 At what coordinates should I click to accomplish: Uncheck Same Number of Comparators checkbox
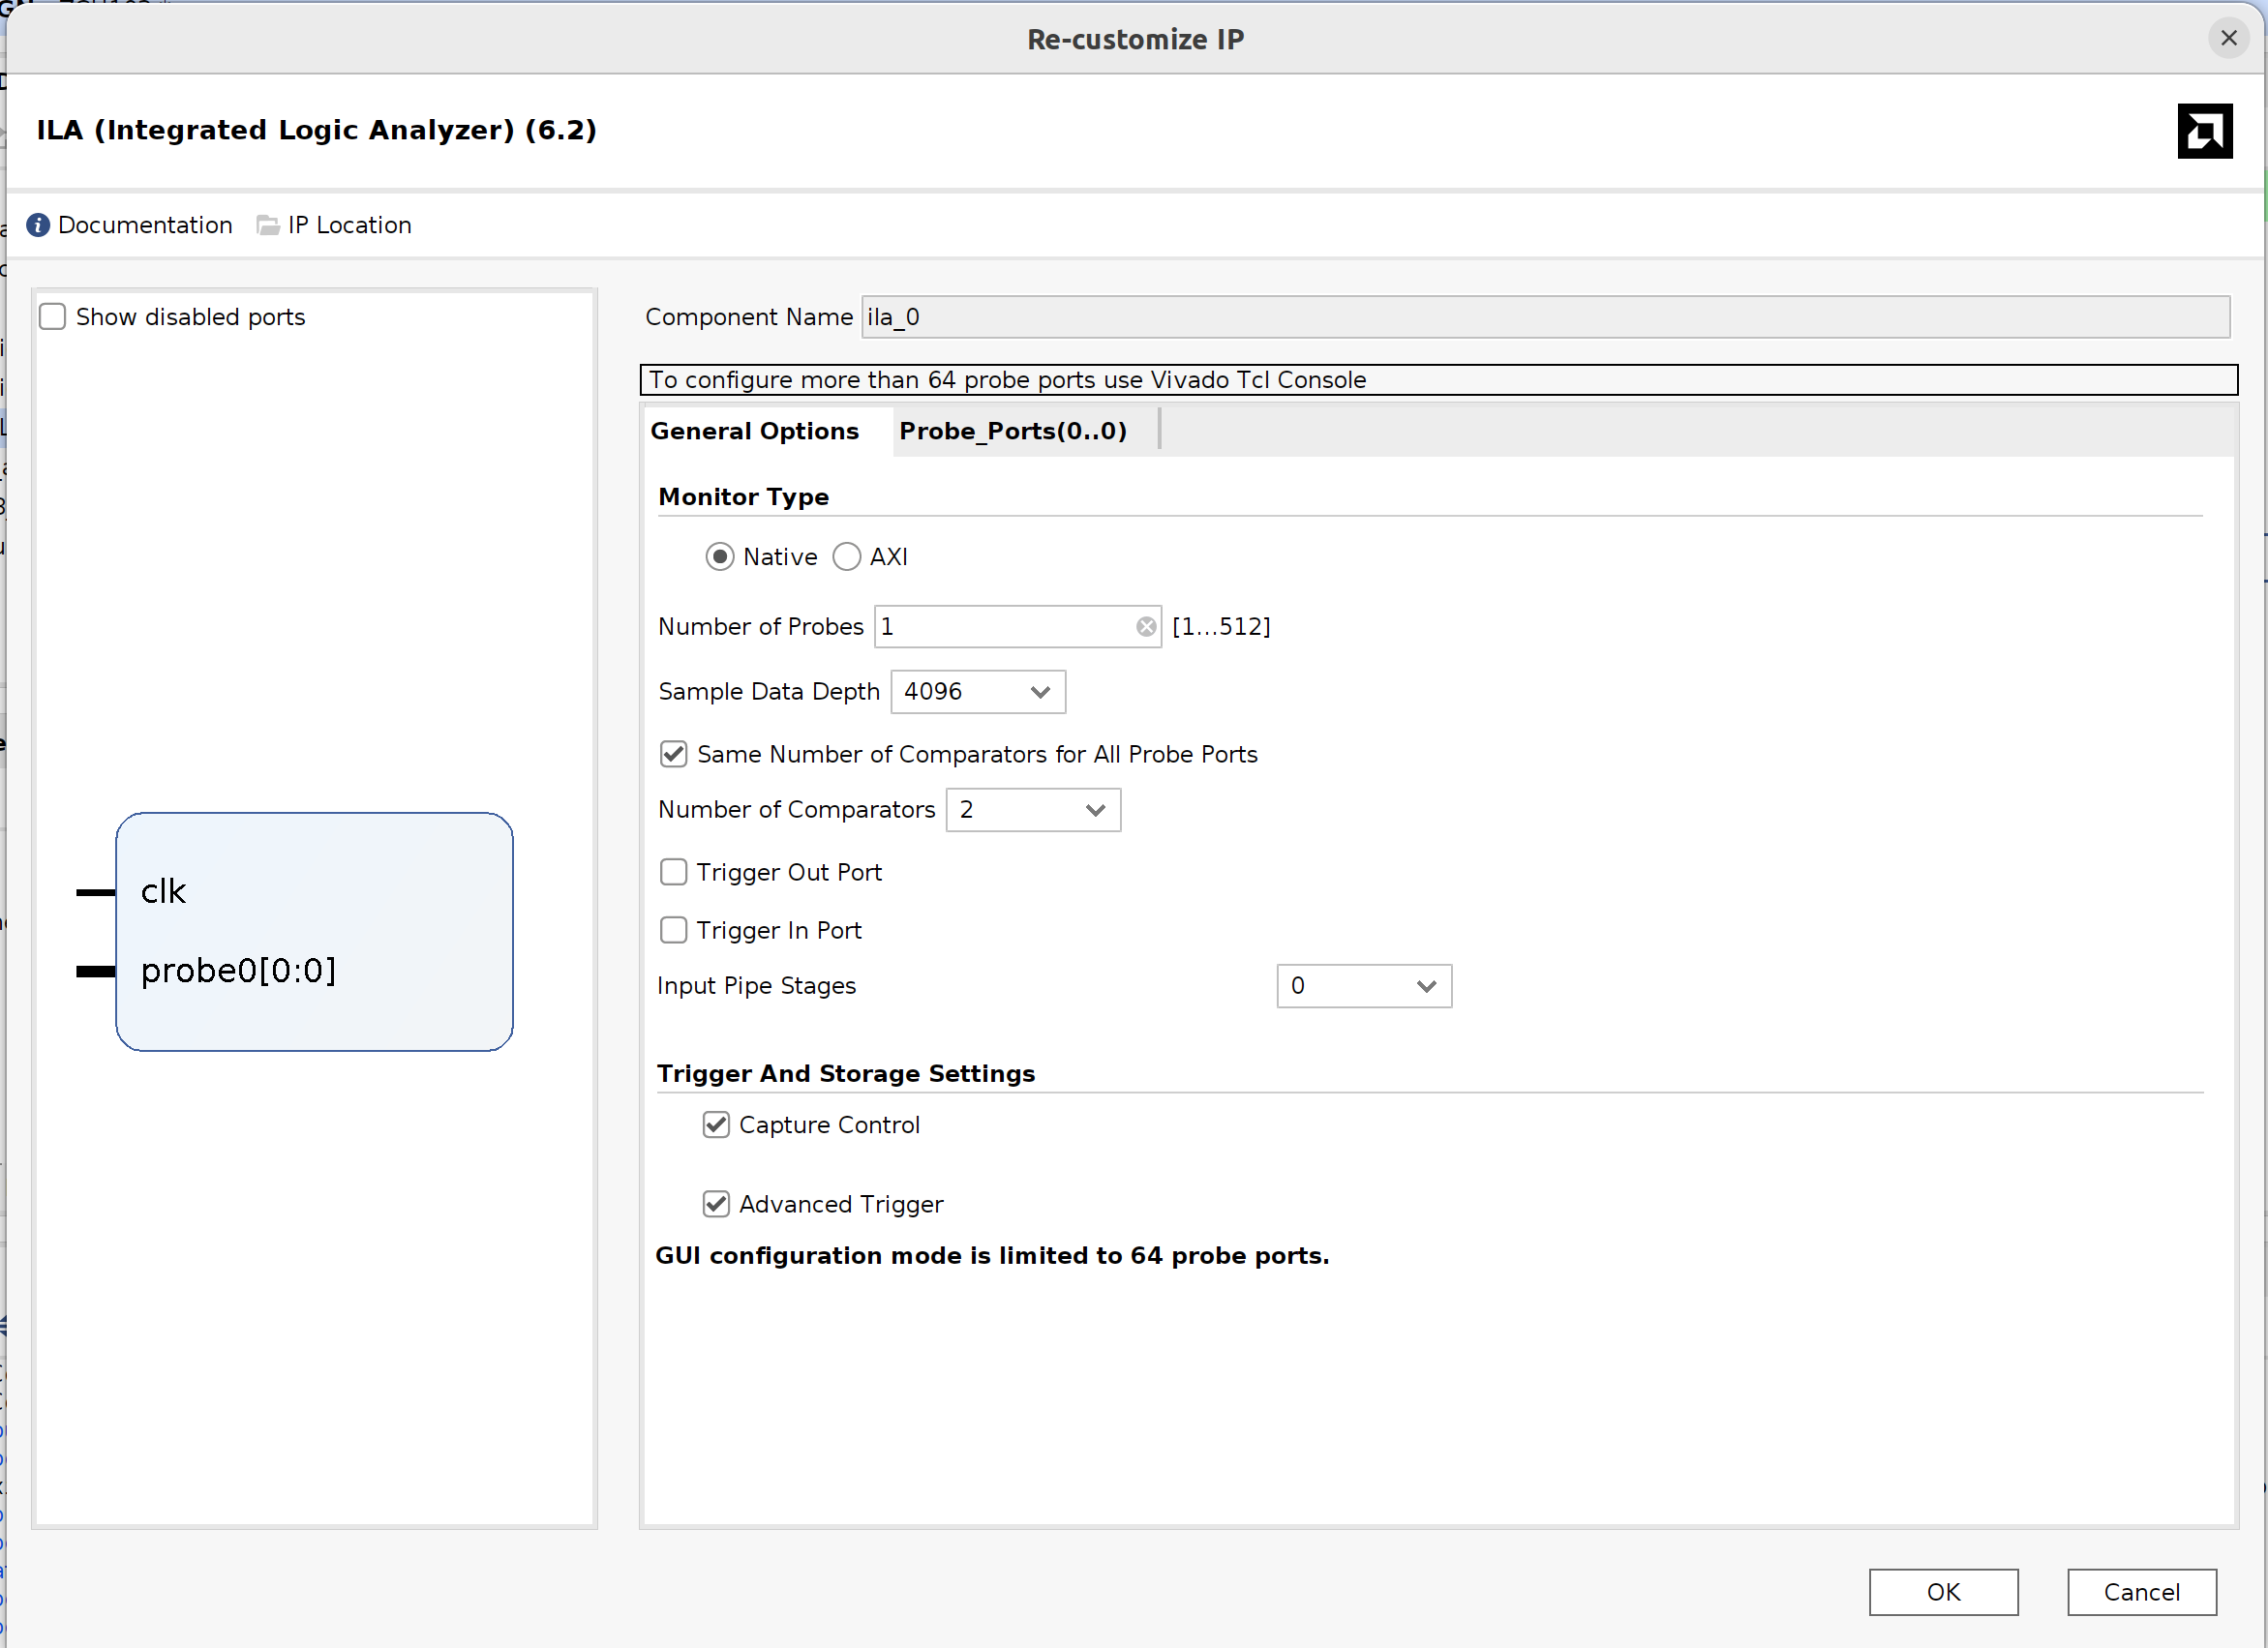pyautogui.click(x=674, y=754)
